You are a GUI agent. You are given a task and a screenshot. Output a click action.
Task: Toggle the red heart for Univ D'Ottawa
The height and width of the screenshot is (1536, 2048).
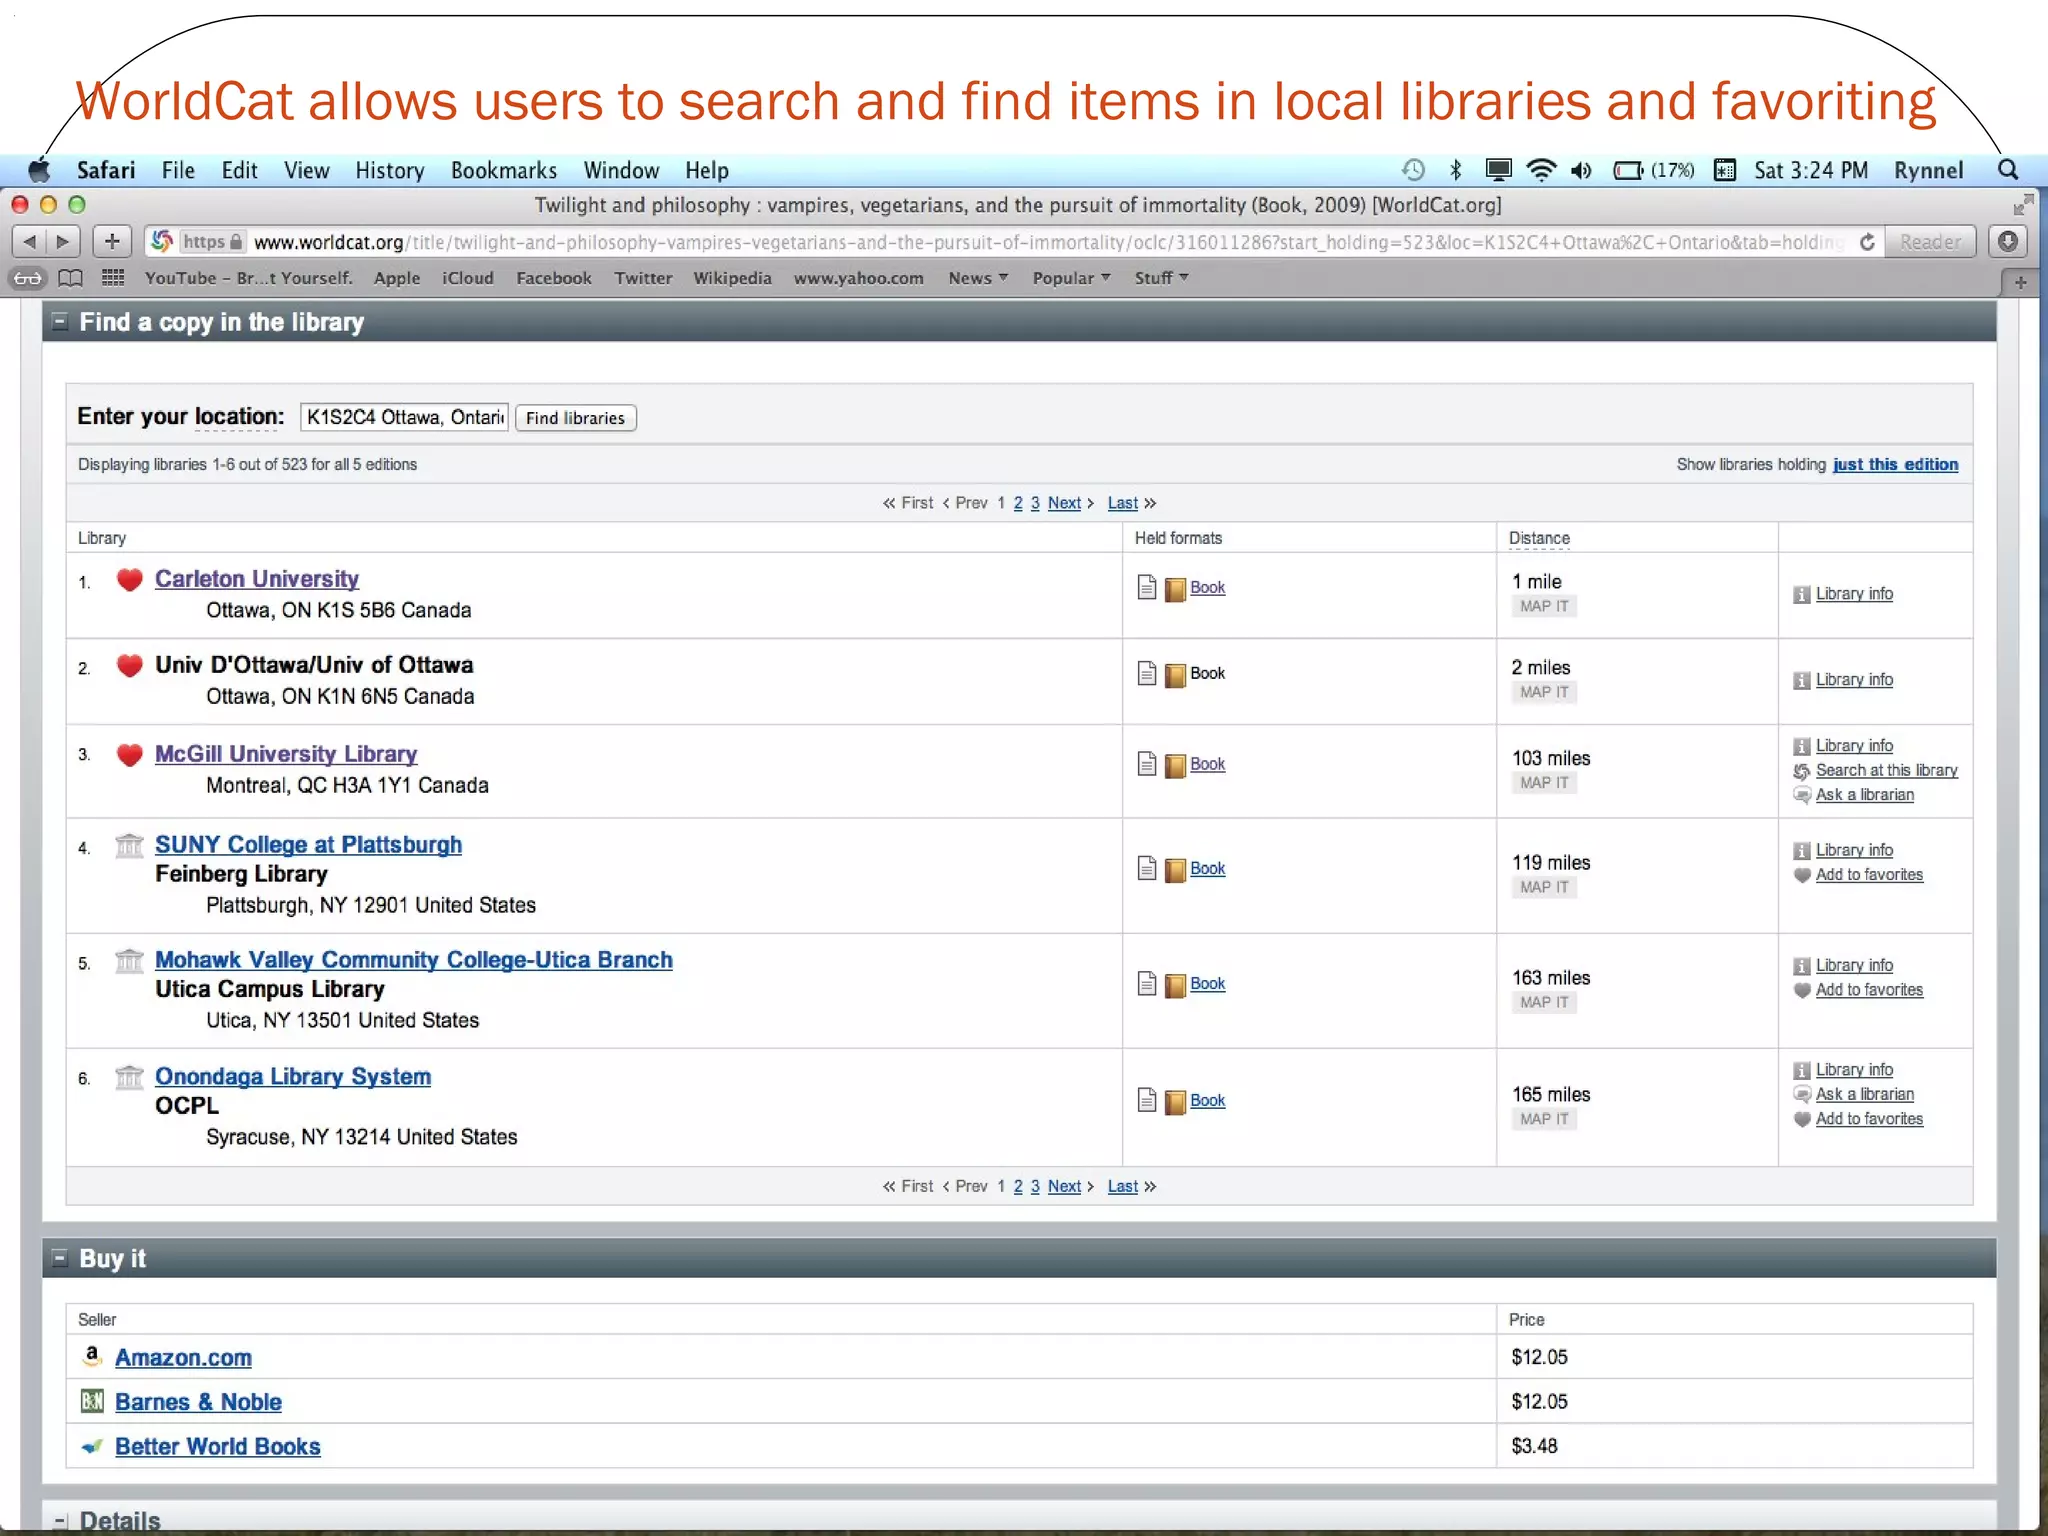coord(129,665)
